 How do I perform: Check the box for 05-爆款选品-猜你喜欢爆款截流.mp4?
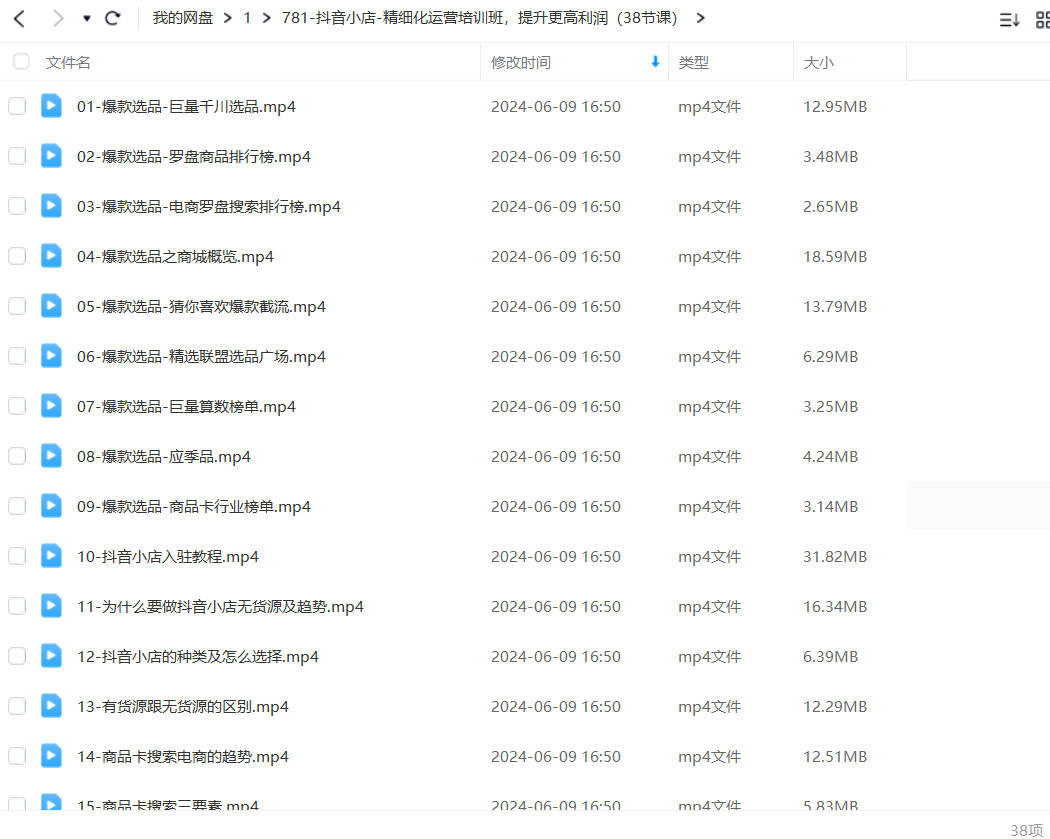17,306
